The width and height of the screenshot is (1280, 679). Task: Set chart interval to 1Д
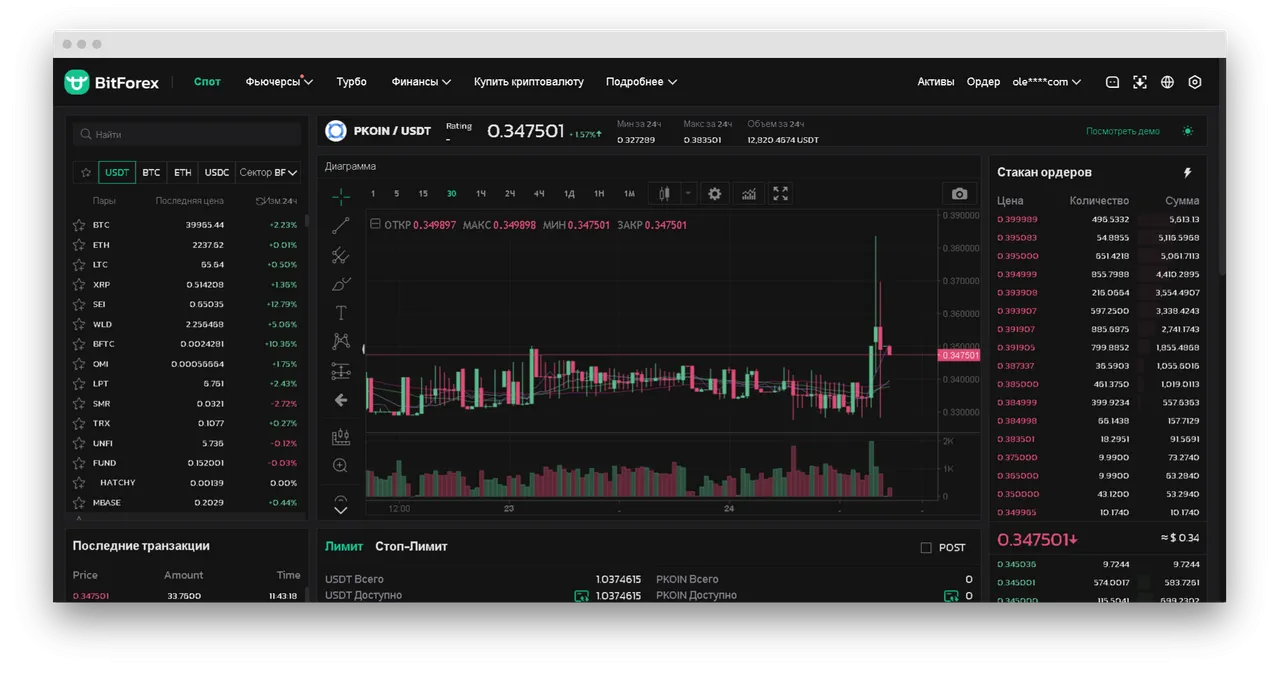pos(569,194)
